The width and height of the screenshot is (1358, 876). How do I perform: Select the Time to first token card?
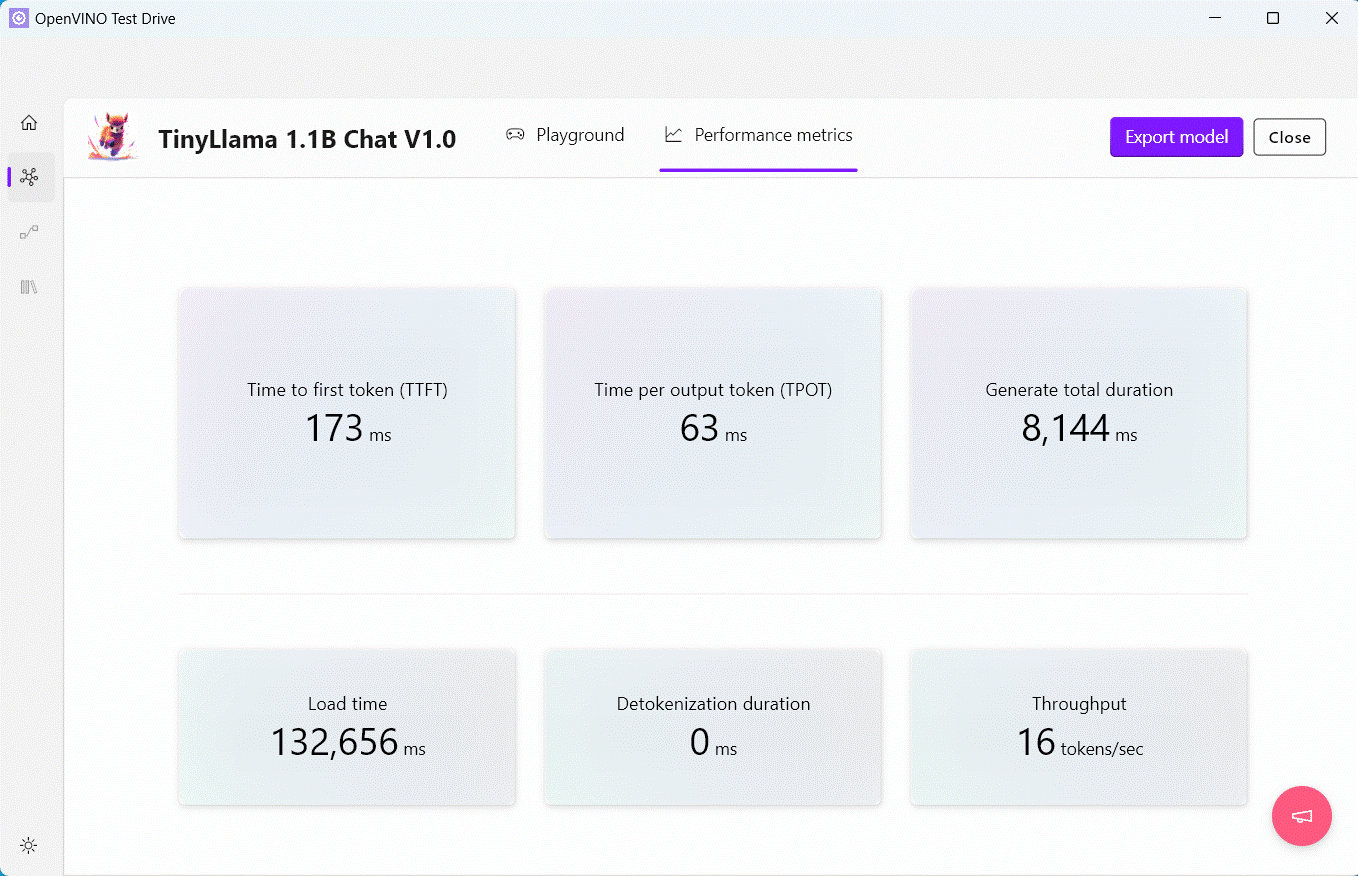click(347, 413)
